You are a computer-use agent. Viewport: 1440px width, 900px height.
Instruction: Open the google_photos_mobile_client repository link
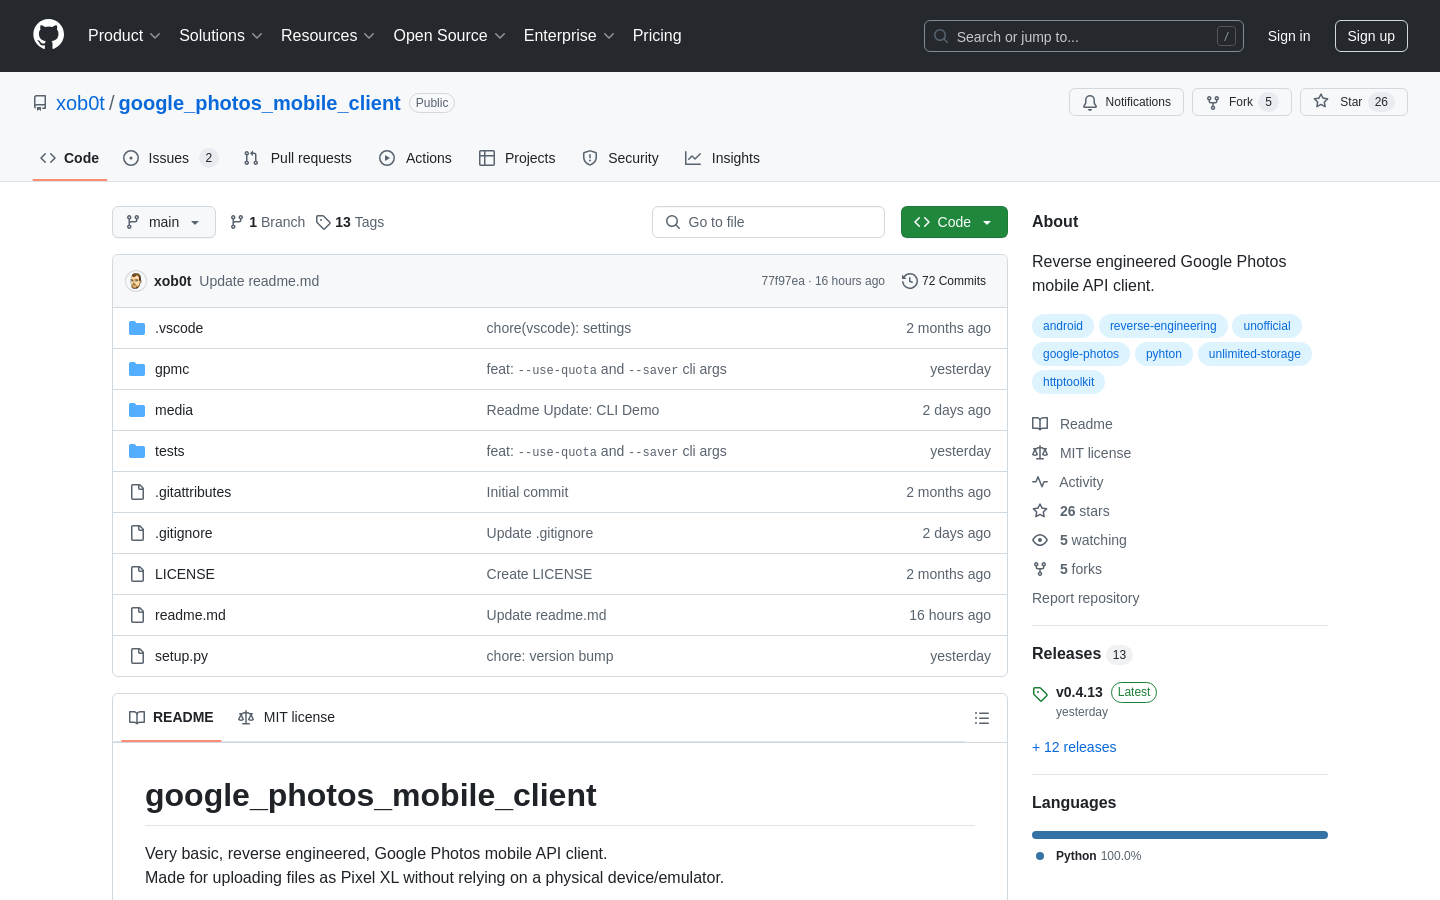(259, 103)
